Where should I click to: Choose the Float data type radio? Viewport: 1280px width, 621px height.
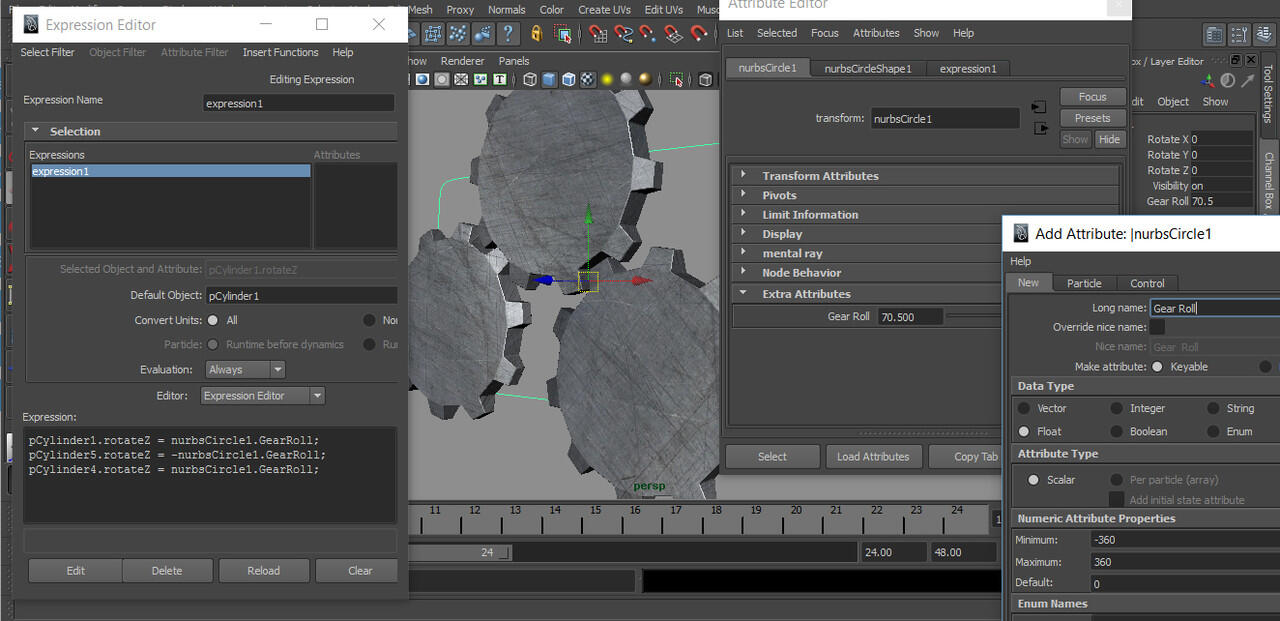[x=1024, y=431]
